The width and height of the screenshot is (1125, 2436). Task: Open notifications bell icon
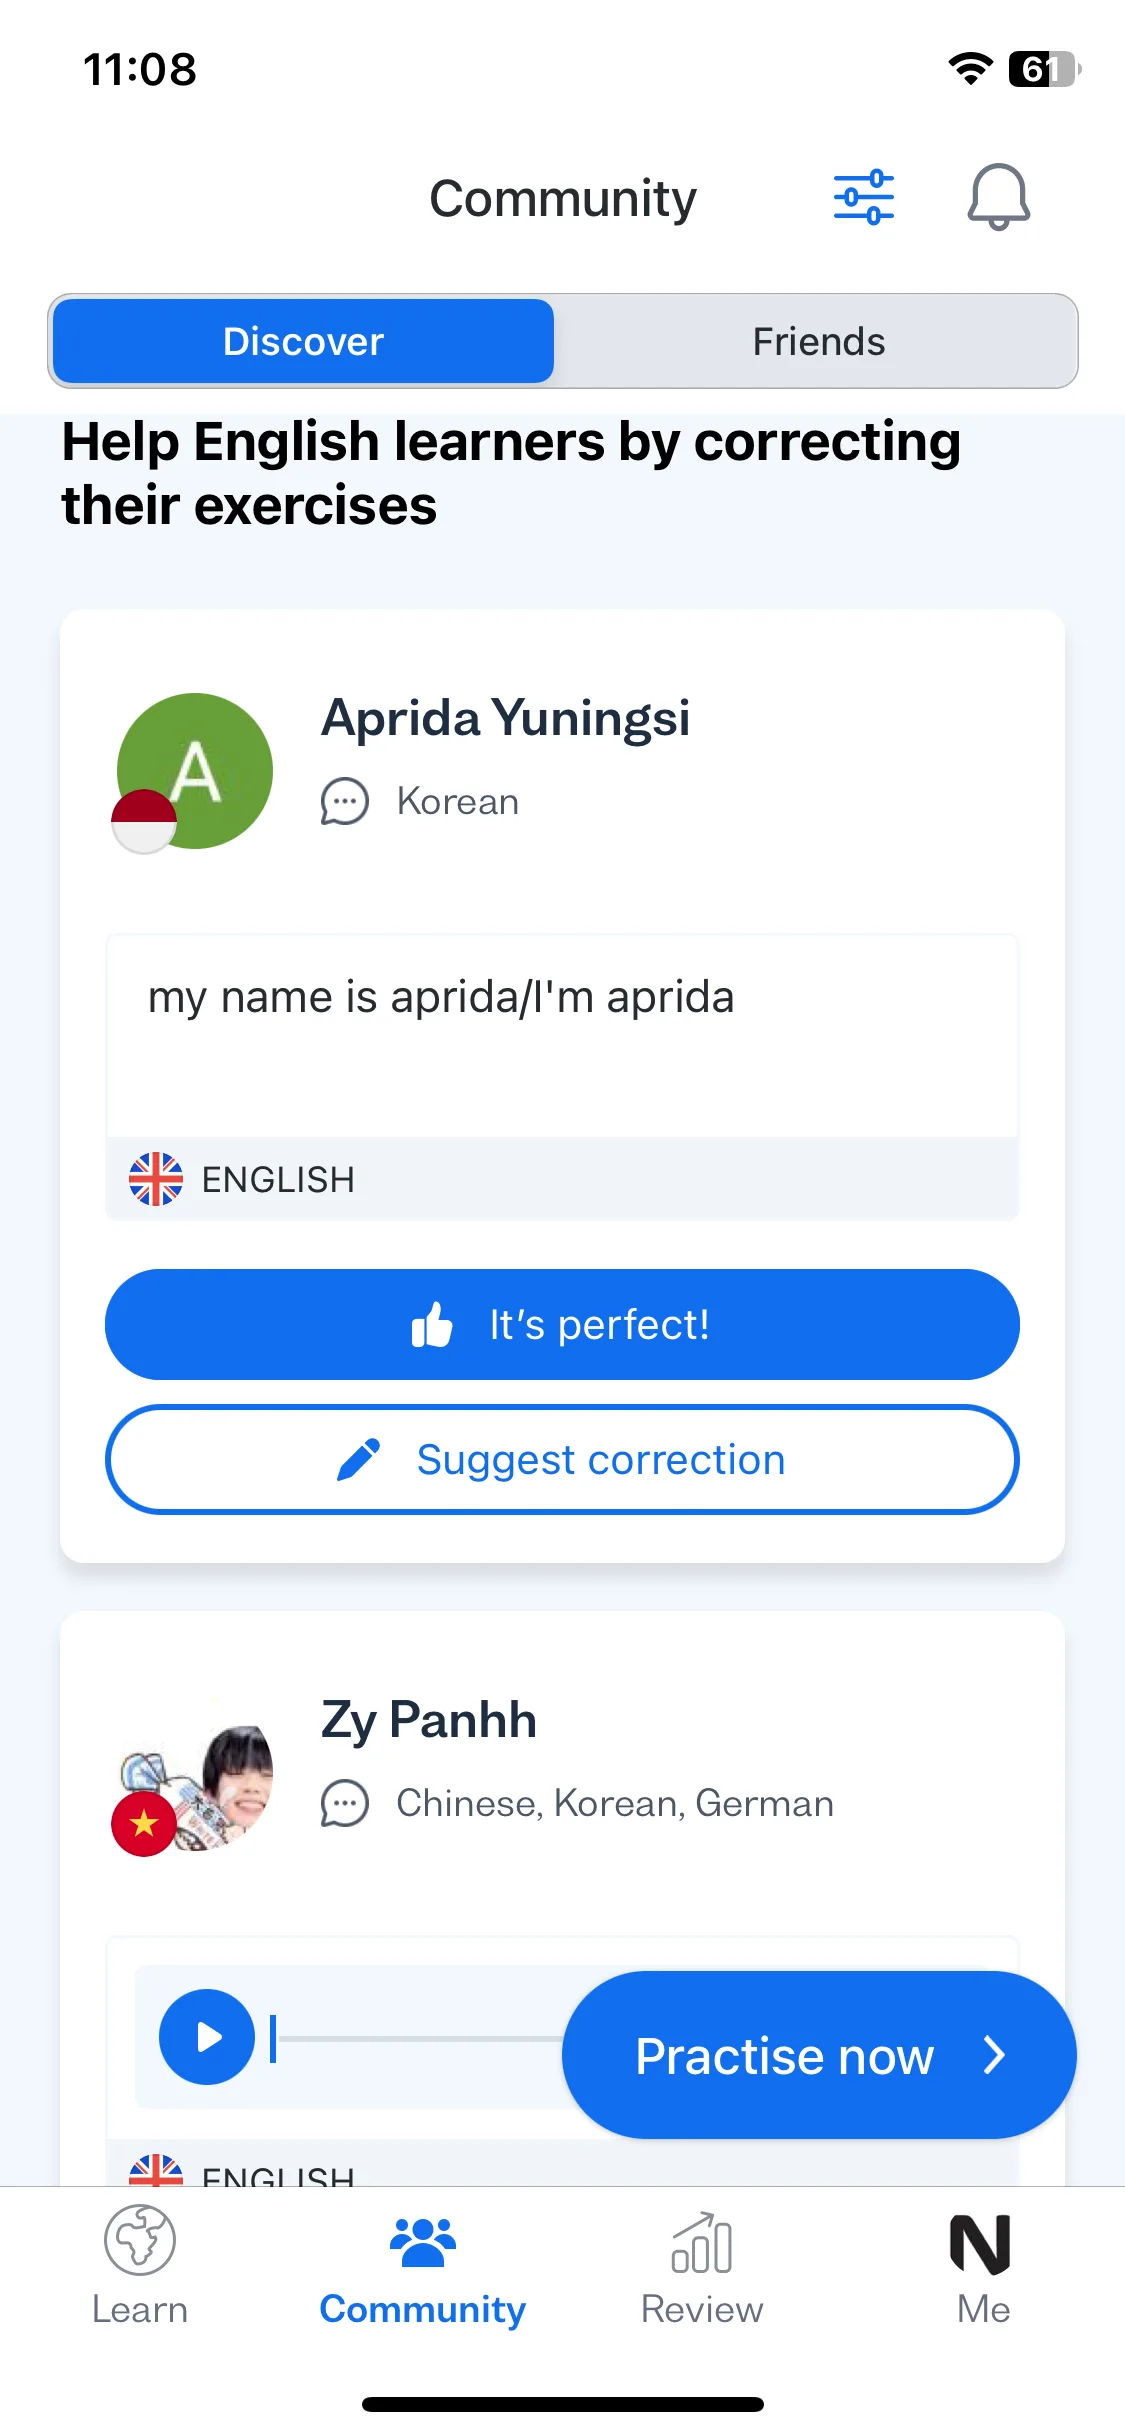click(x=998, y=197)
